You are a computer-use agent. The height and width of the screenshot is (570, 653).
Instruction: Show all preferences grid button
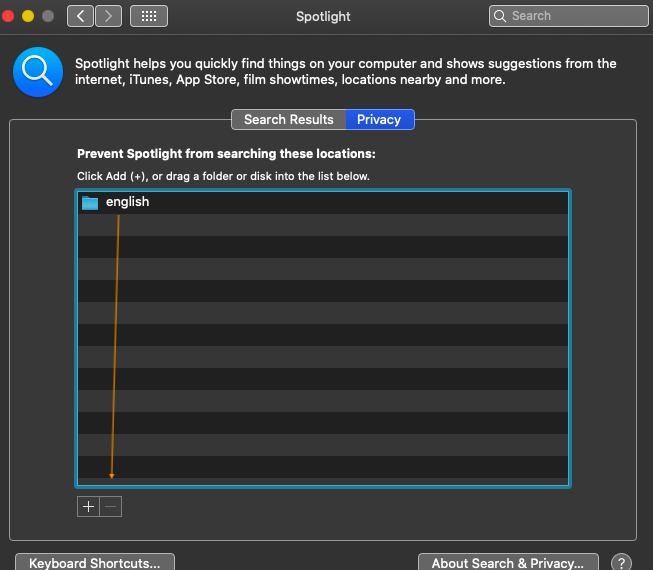click(149, 16)
